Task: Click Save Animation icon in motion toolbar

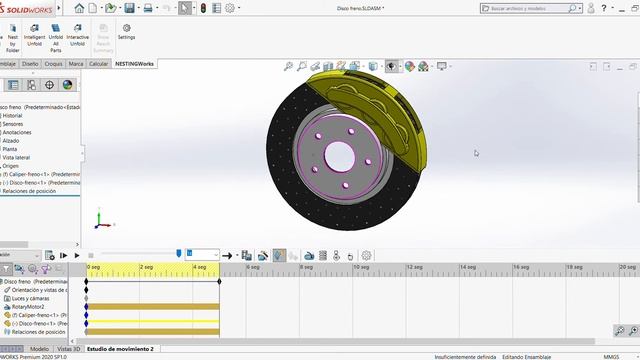Action: [x=247, y=256]
